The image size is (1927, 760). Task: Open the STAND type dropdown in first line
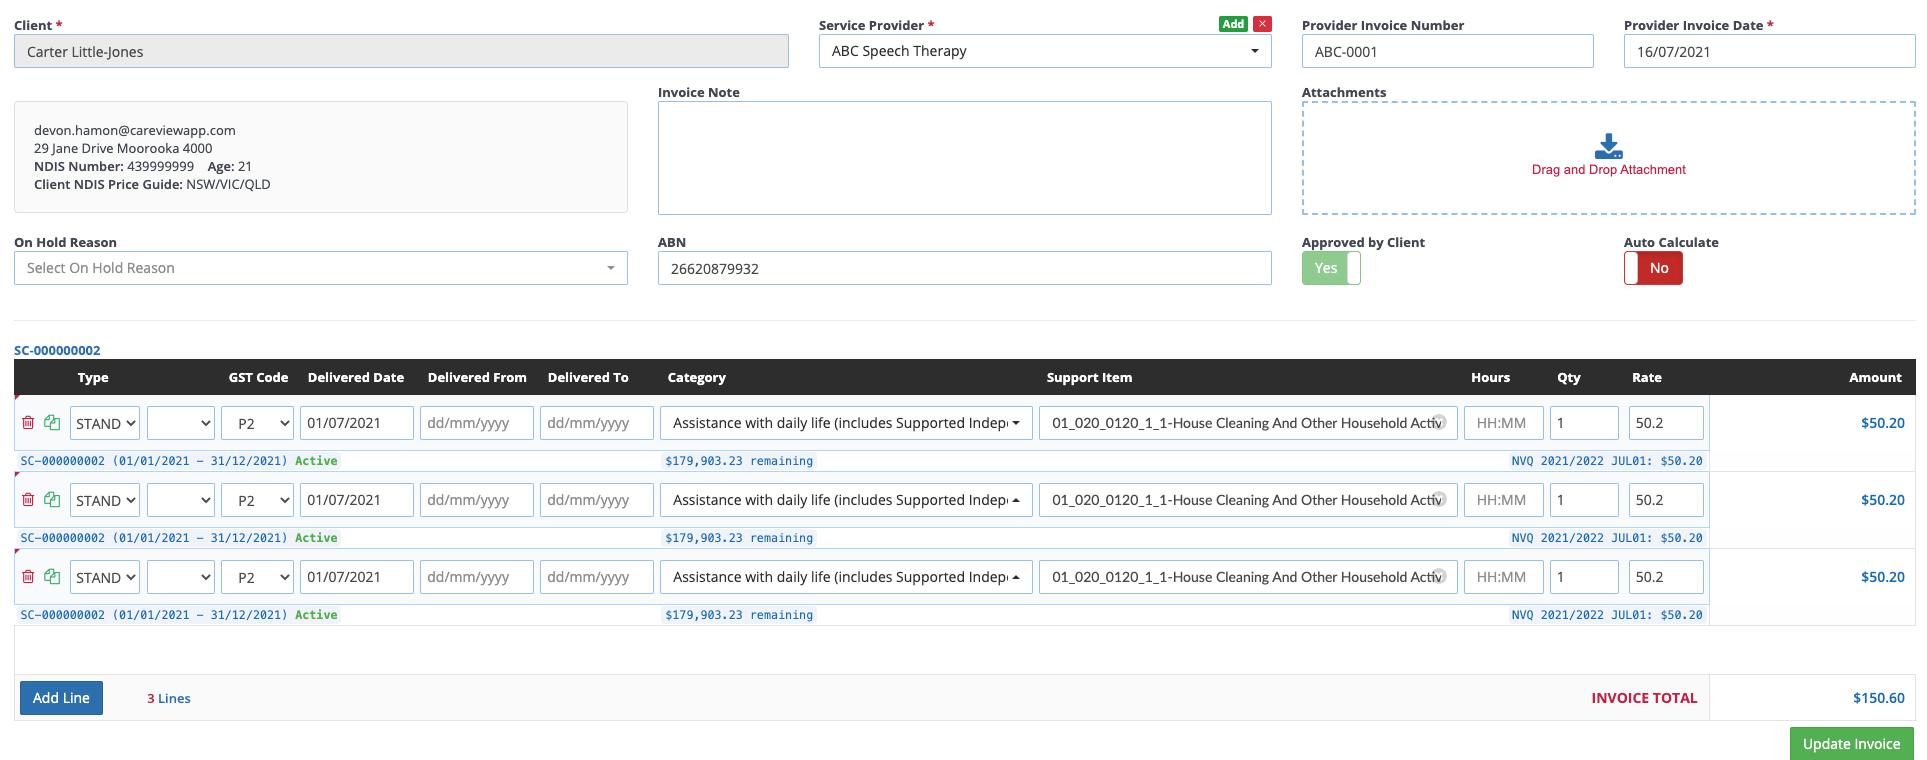pos(105,424)
